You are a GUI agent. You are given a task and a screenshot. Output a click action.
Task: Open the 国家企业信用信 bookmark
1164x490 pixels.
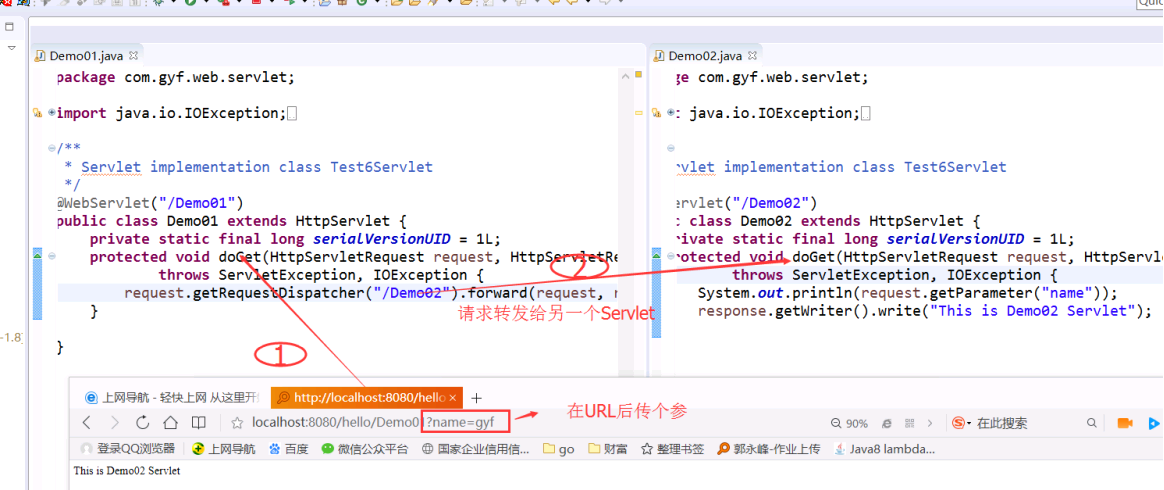click(476, 448)
